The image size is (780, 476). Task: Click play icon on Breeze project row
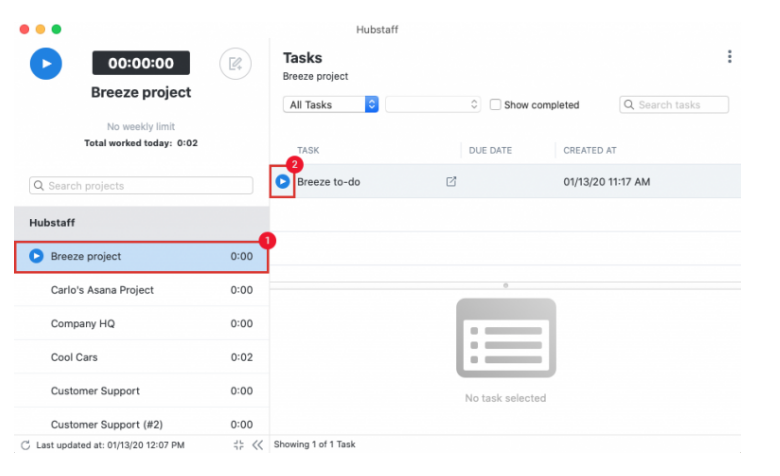click(36, 256)
